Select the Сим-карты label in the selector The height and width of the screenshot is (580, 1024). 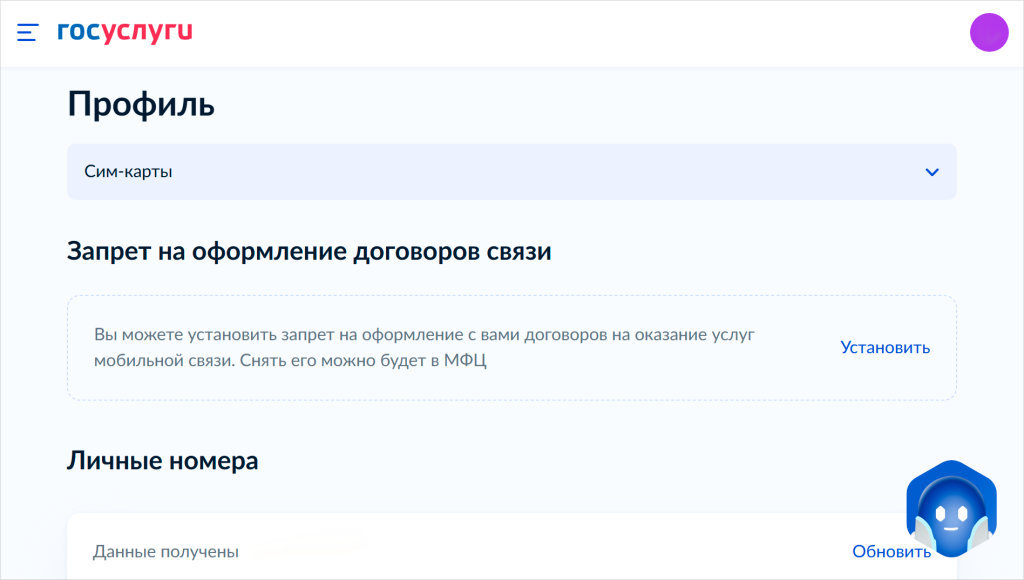click(128, 172)
